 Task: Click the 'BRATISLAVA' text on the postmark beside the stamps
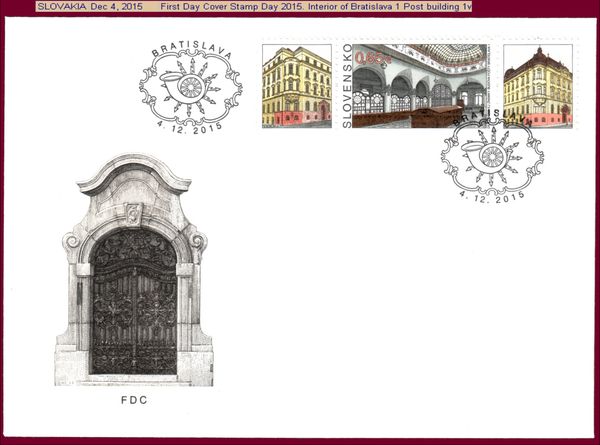point(192,49)
